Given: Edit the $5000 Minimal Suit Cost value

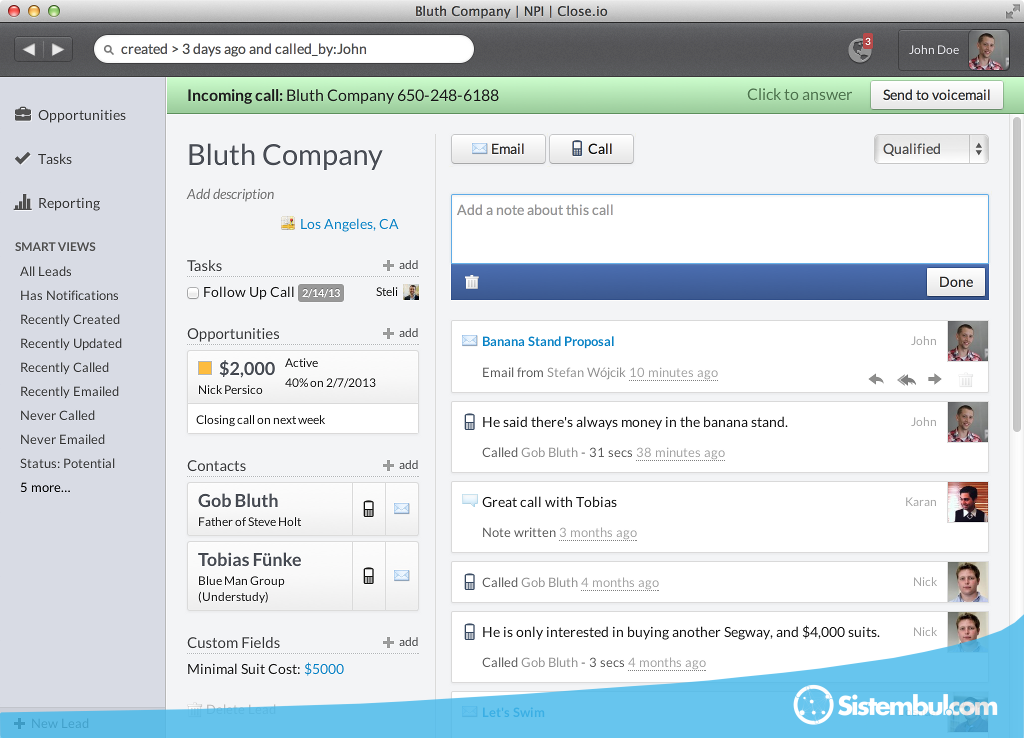Looking at the screenshot, I should (x=324, y=669).
